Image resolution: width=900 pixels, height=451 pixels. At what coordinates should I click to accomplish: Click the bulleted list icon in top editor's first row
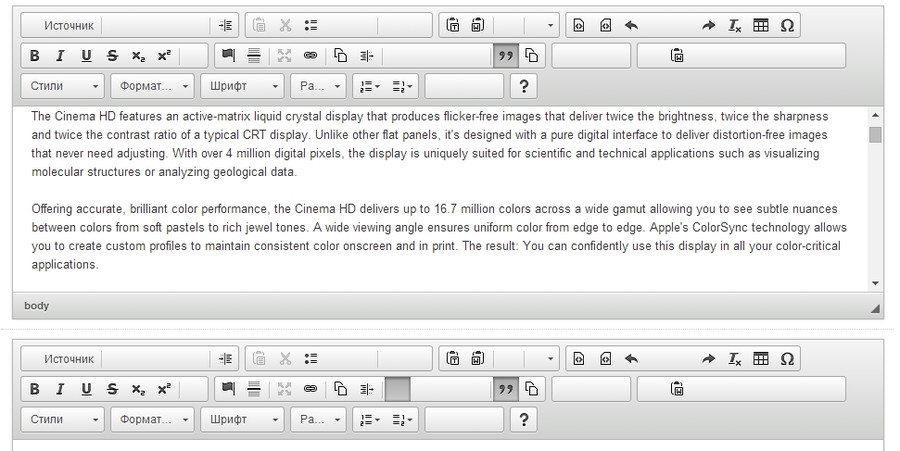click(311, 25)
